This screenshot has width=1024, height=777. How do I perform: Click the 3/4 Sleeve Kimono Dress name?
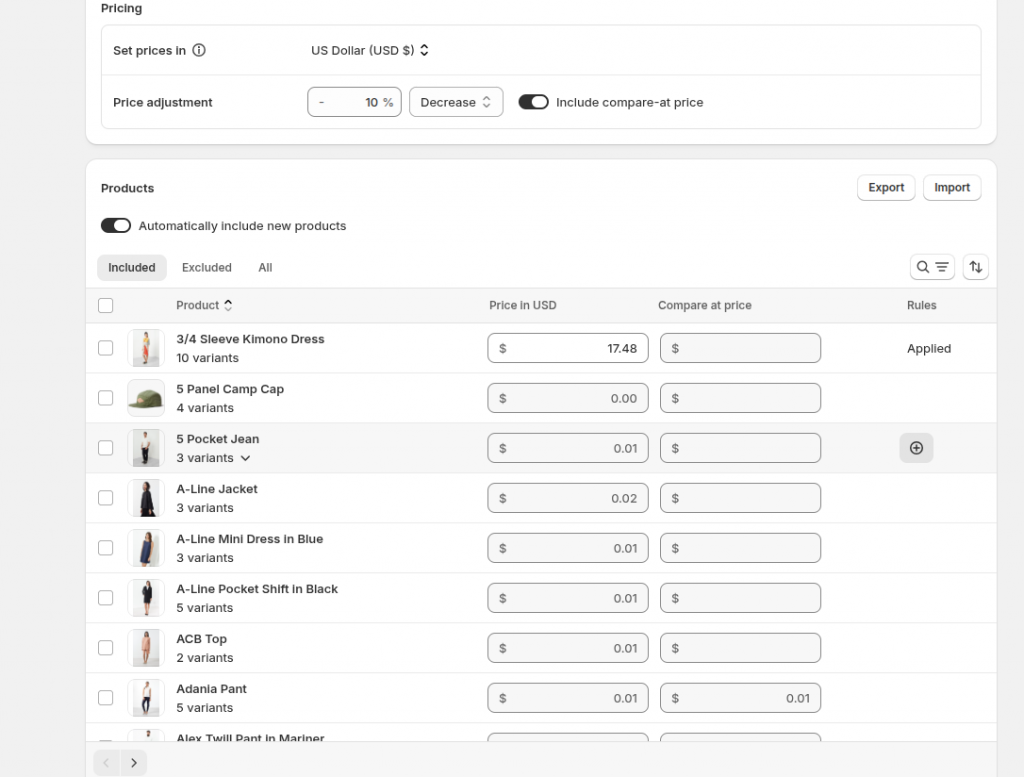pos(250,339)
